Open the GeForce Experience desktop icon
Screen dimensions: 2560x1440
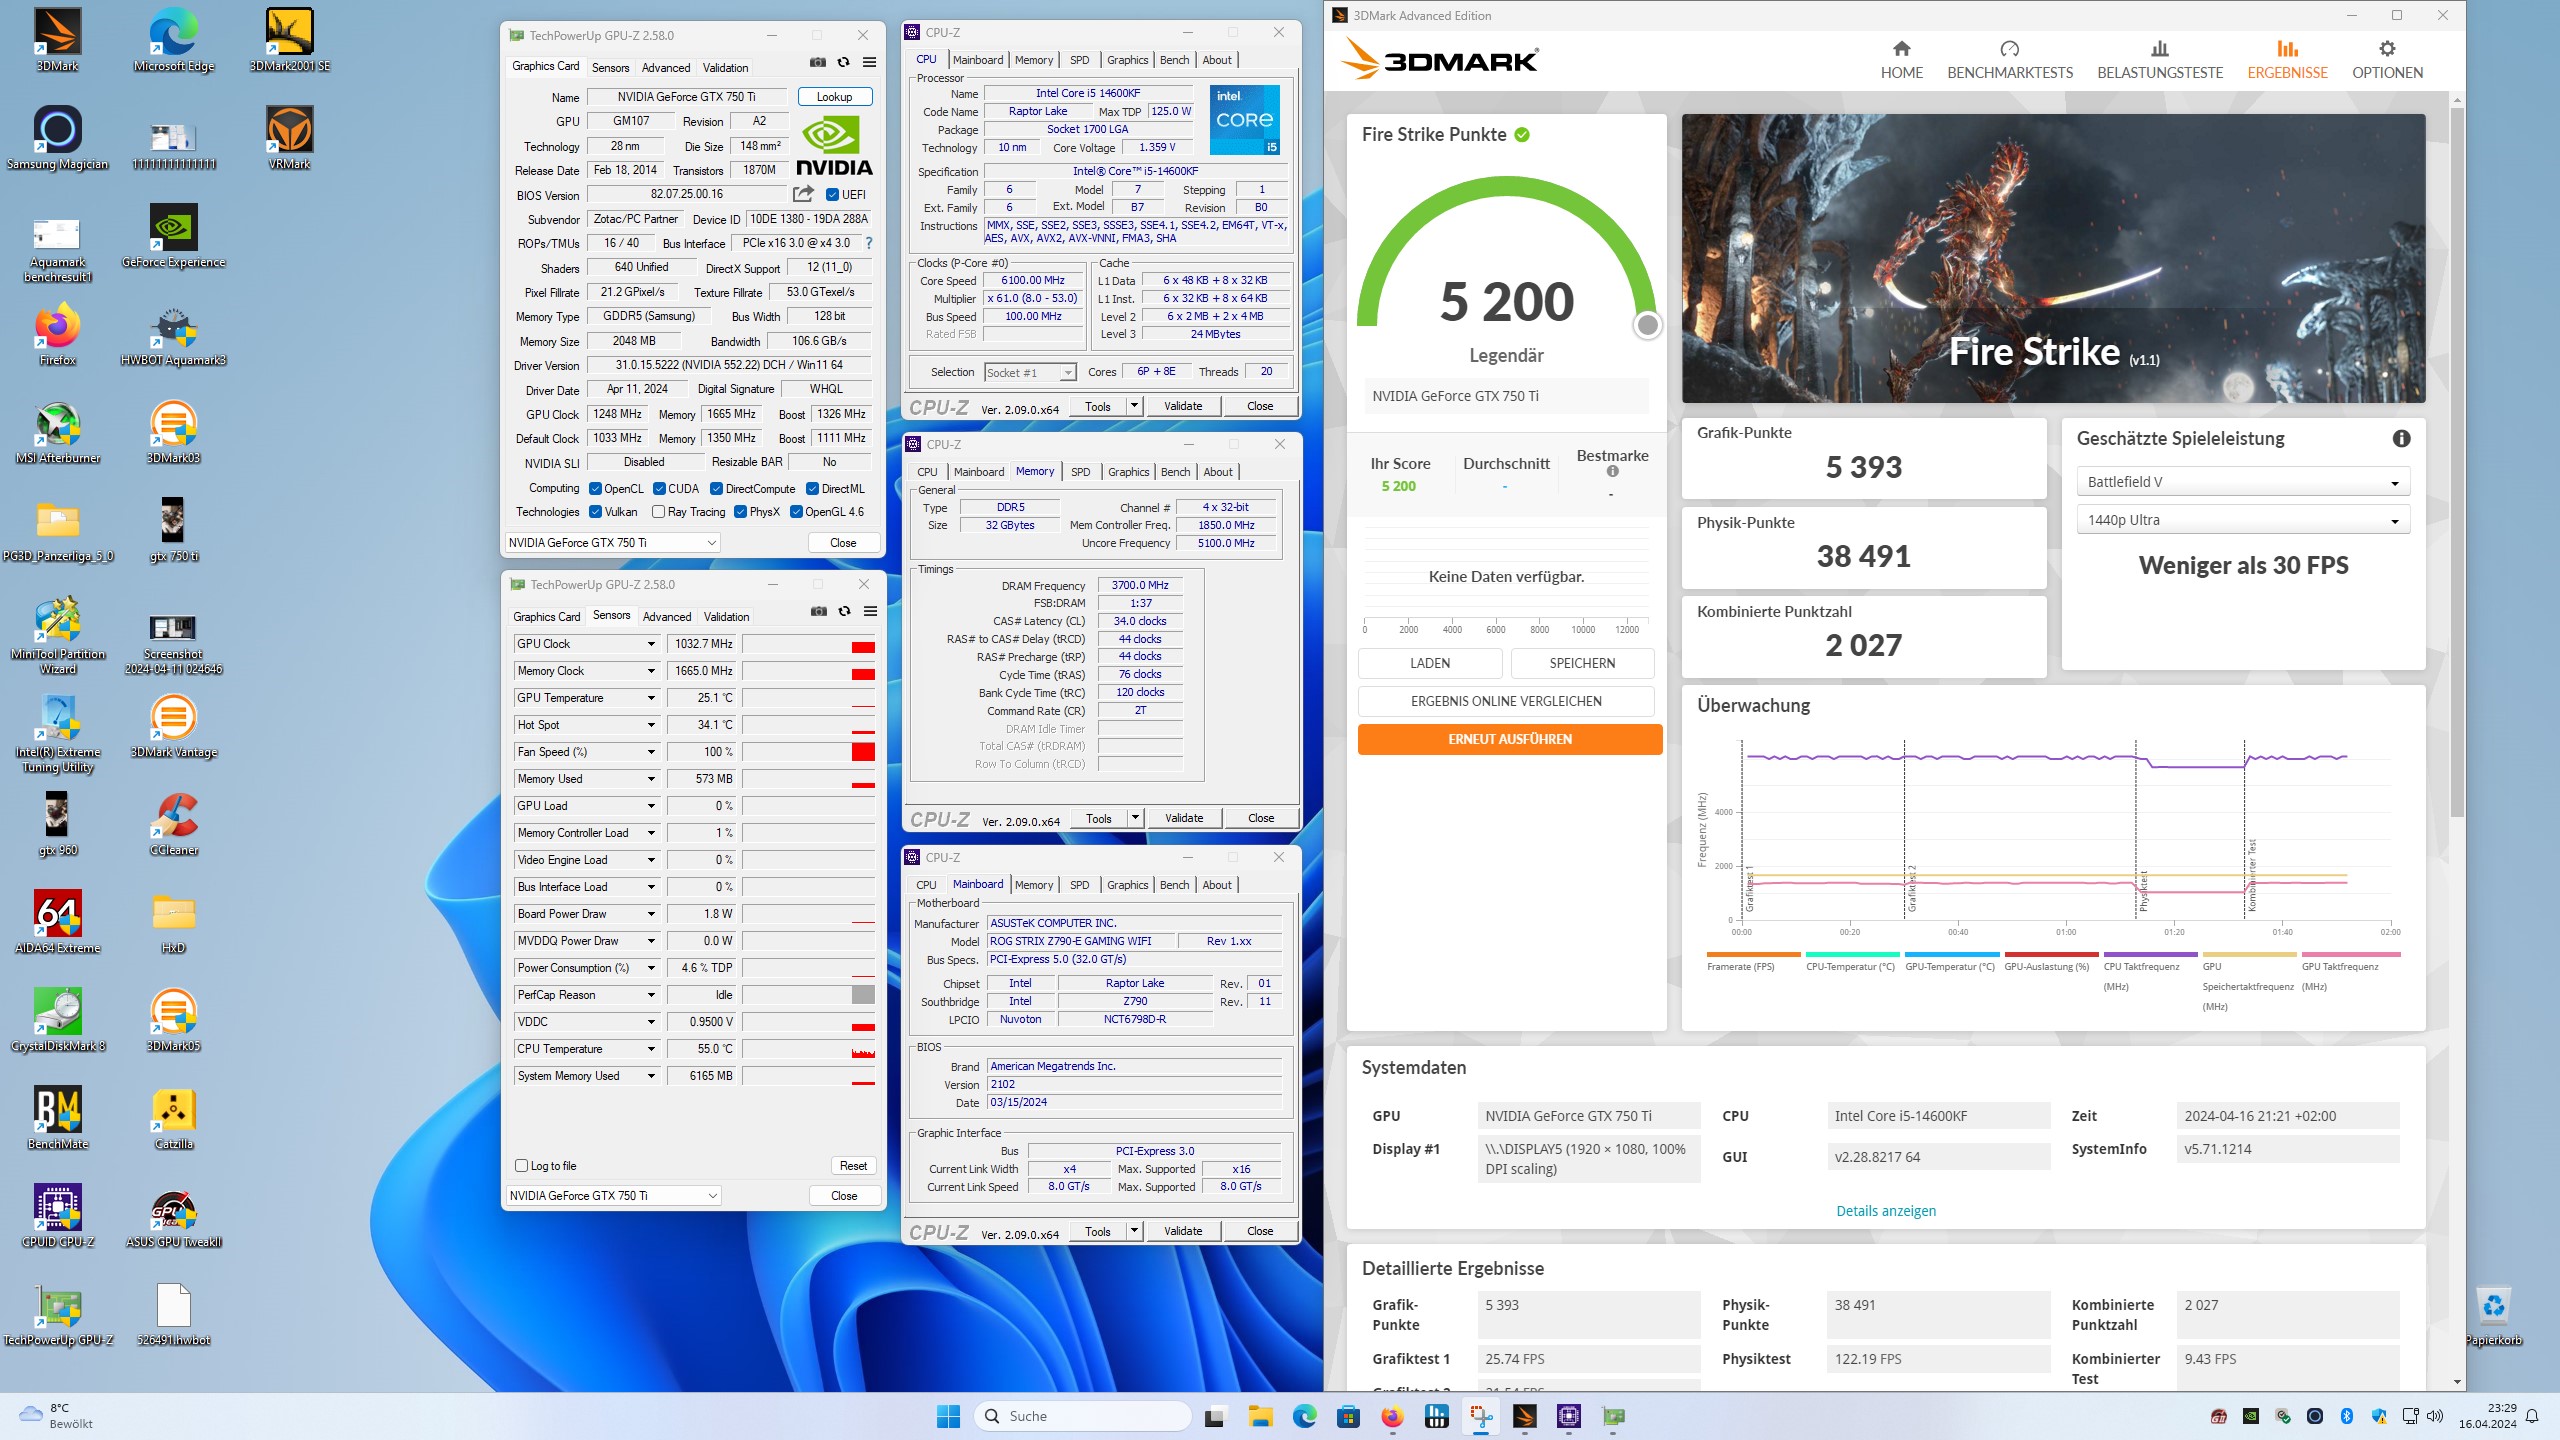pos(174,236)
